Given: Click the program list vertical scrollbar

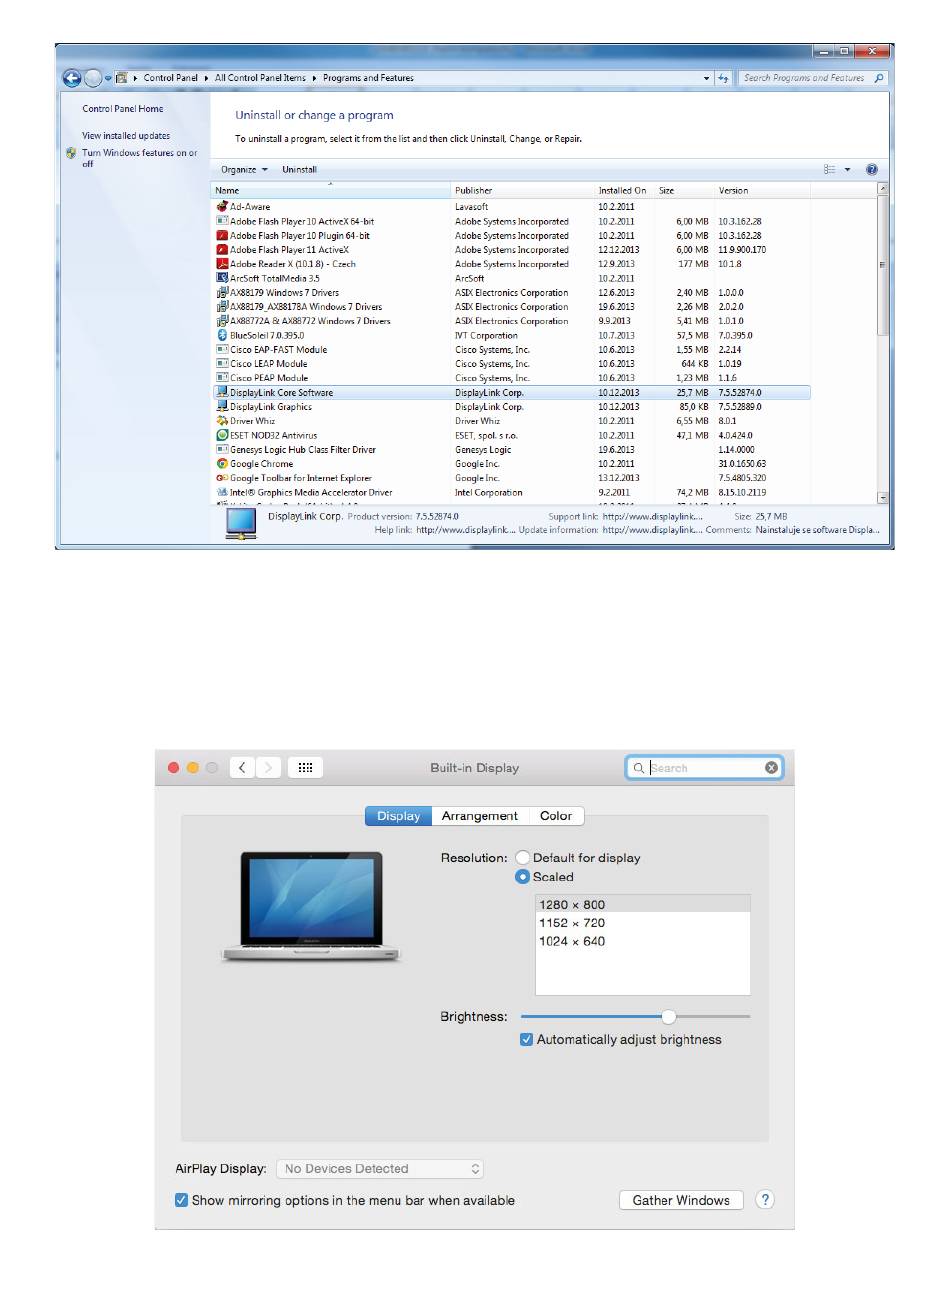Looking at the screenshot, I should click(882, 266).
